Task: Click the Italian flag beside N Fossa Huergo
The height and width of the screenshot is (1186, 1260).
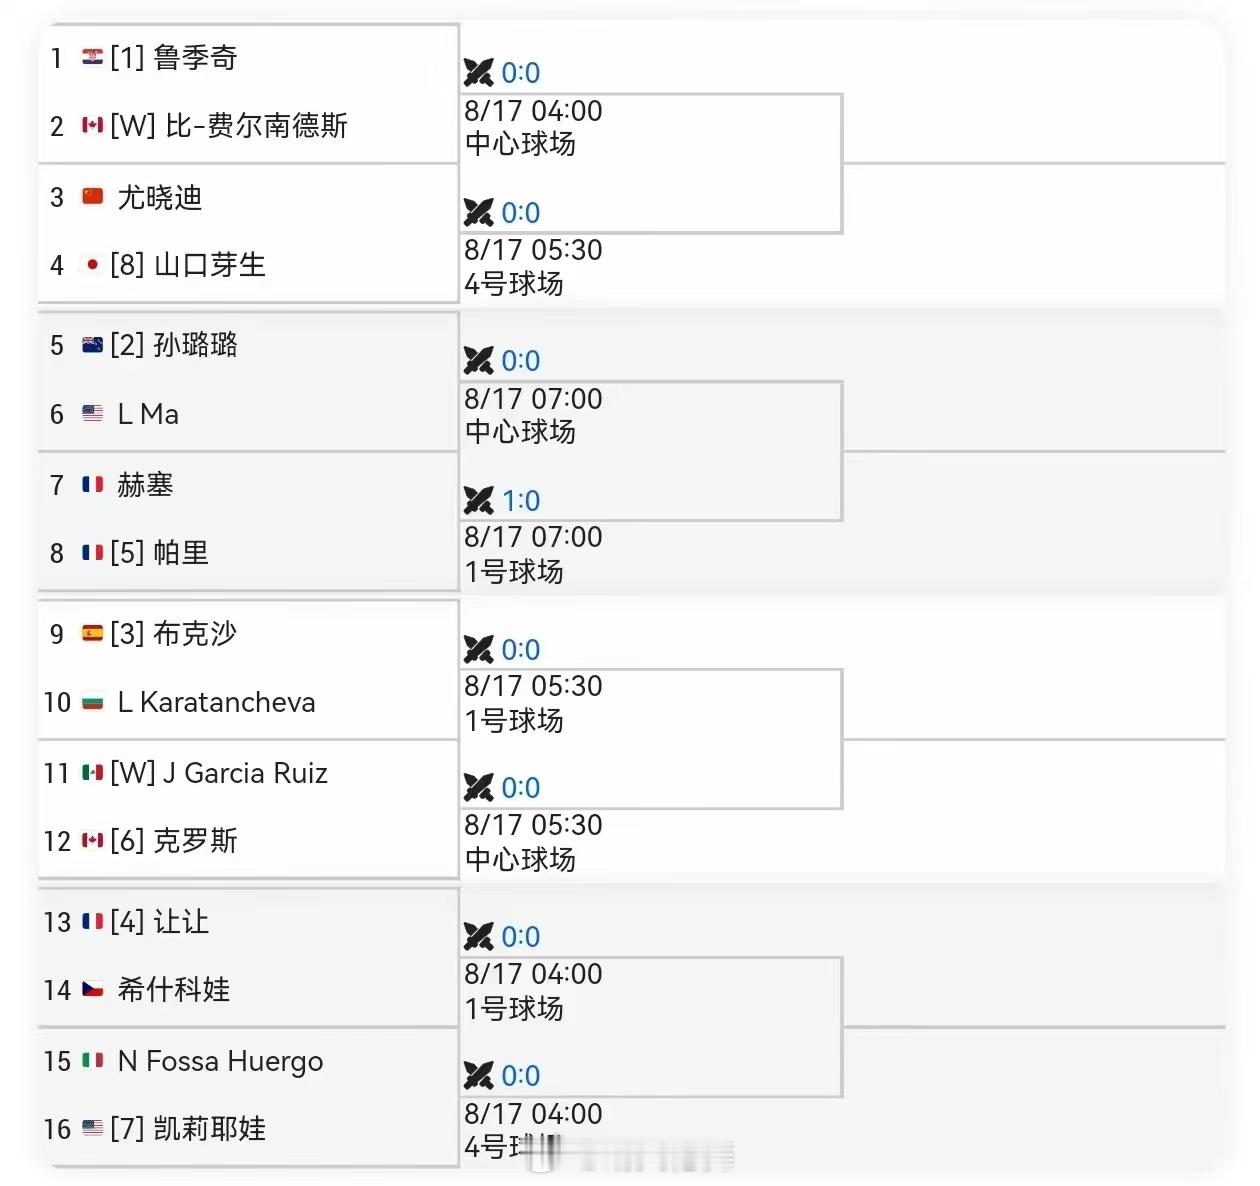Action: 93,1060
